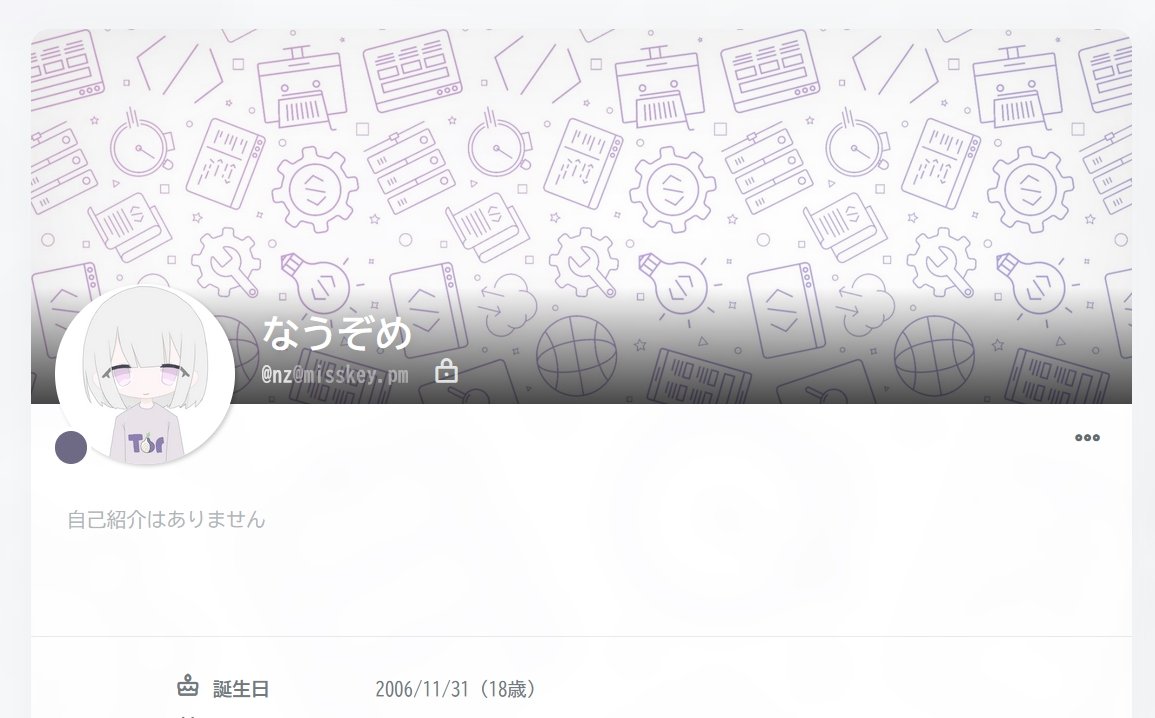
Task: Click the display name なうぞめ
Action: [x=337, y=333]
